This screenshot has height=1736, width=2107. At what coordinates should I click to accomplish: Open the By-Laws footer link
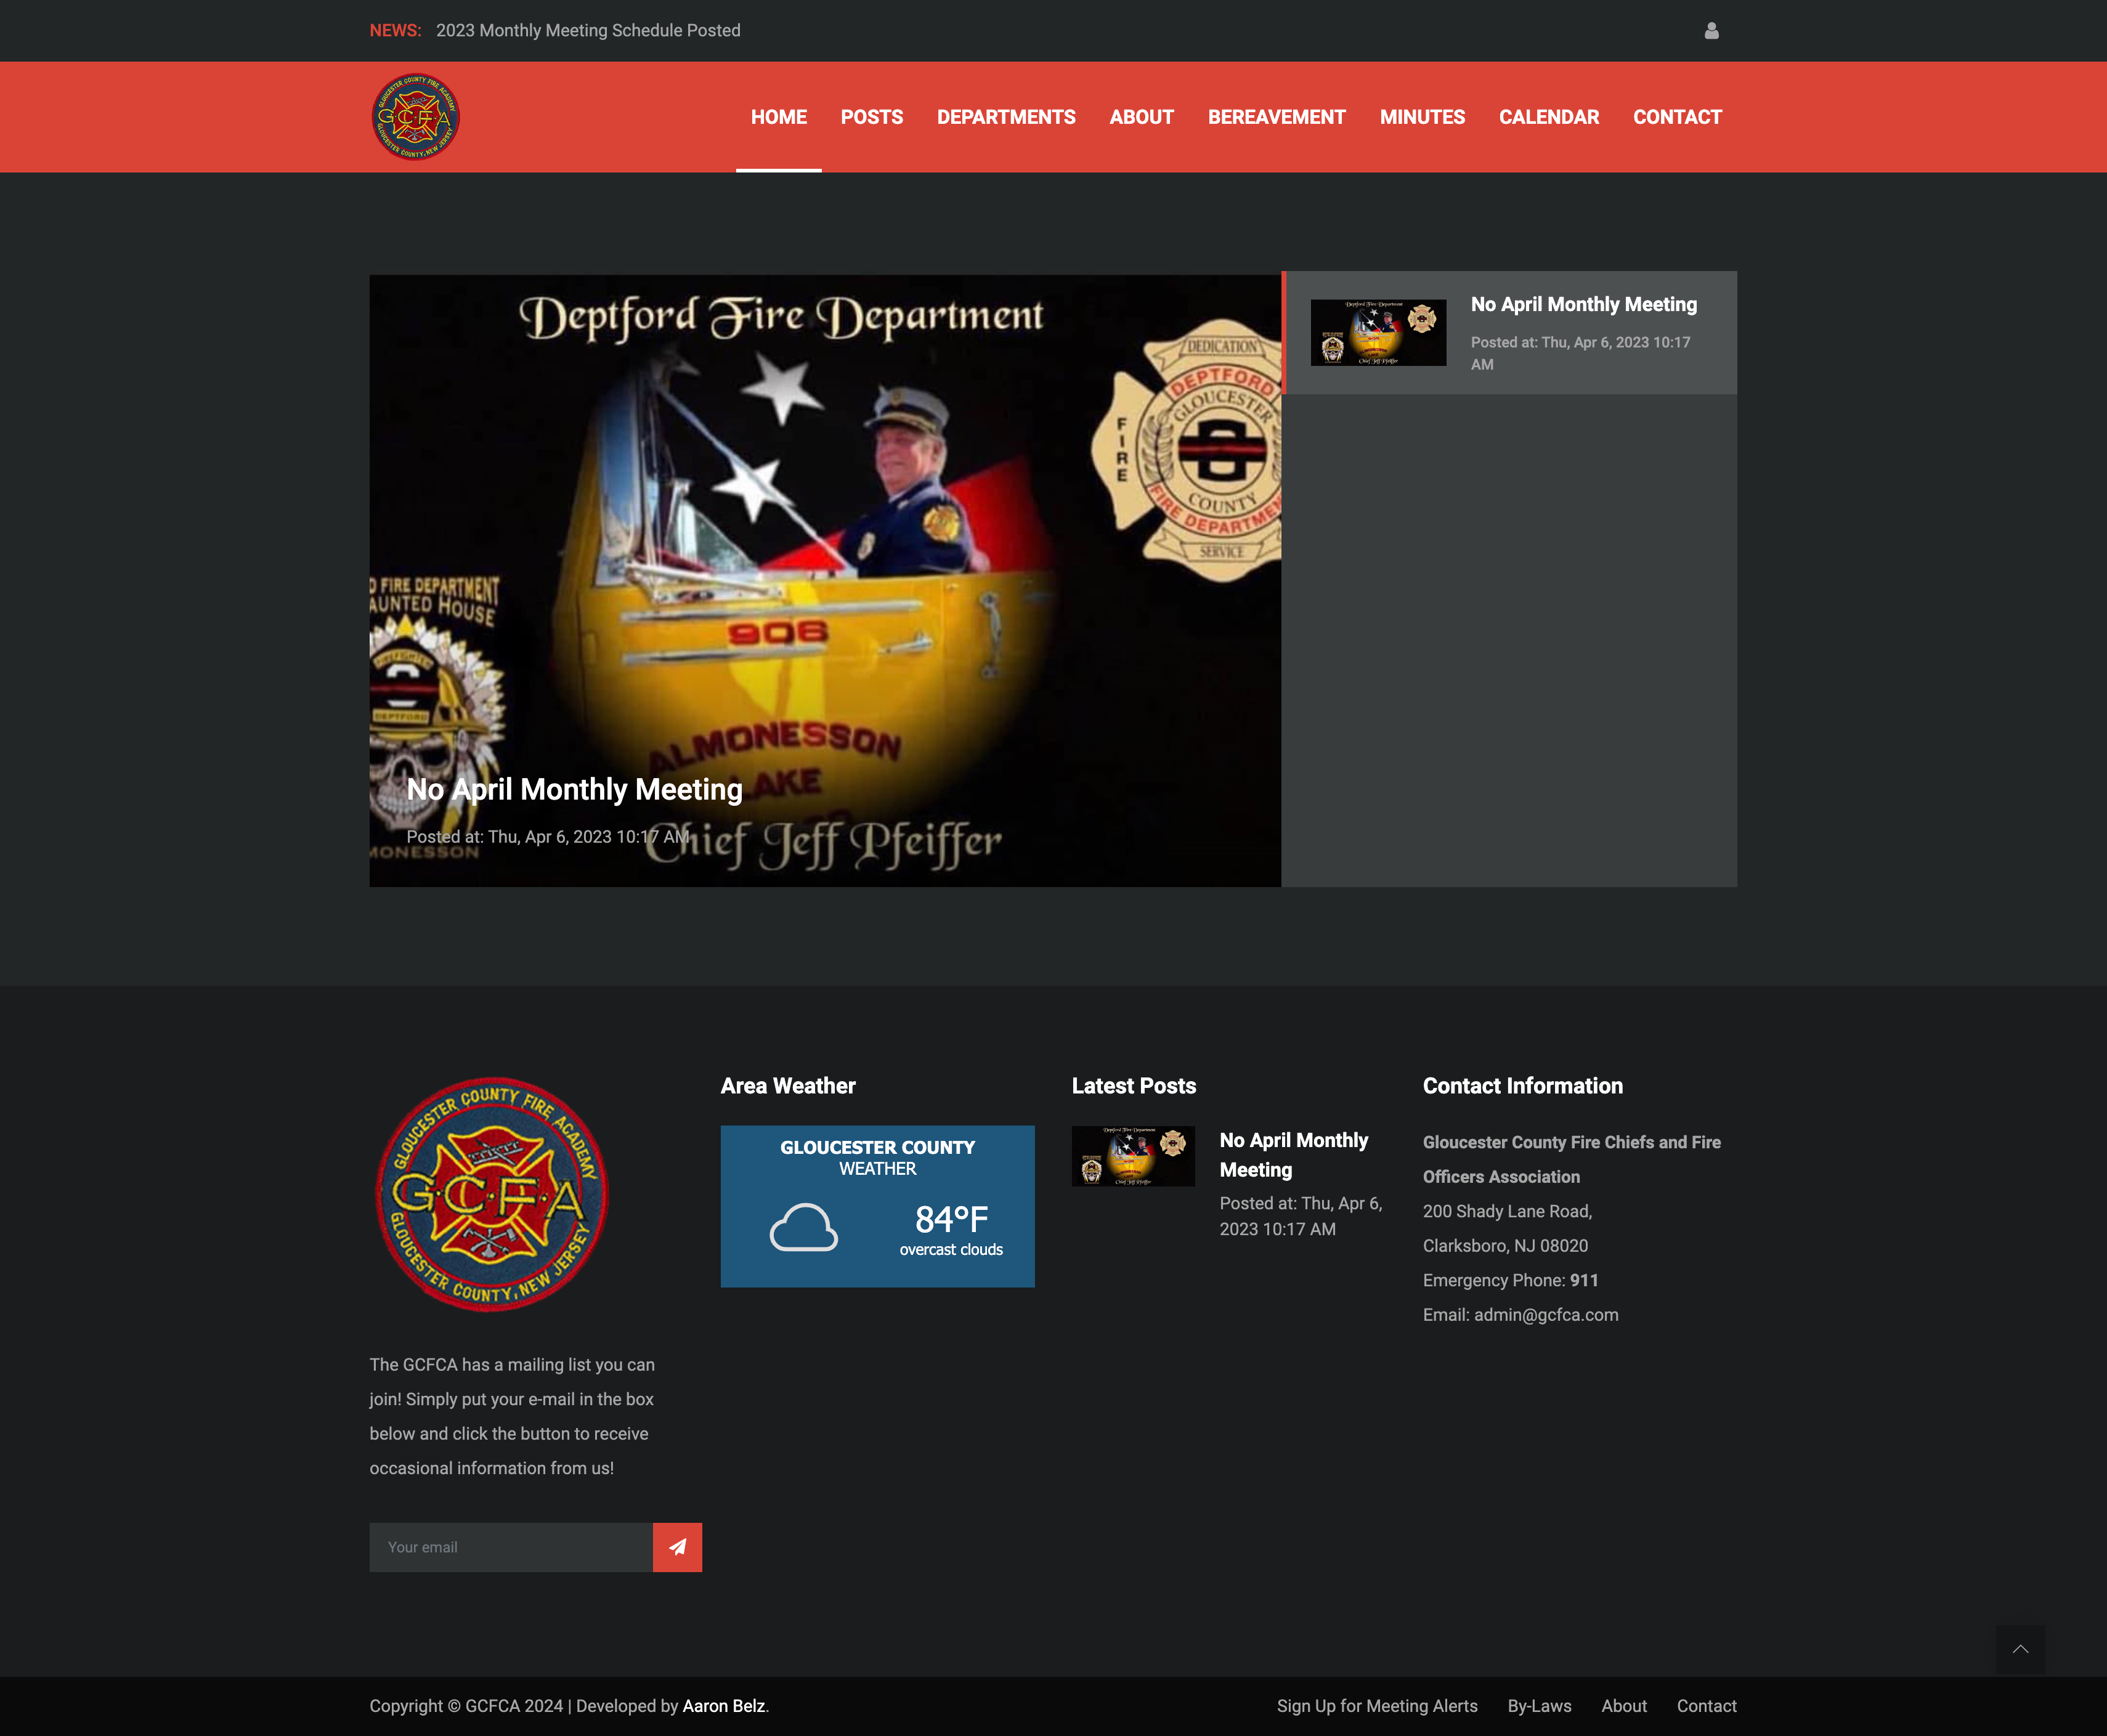click(x=1539, y=1706)
